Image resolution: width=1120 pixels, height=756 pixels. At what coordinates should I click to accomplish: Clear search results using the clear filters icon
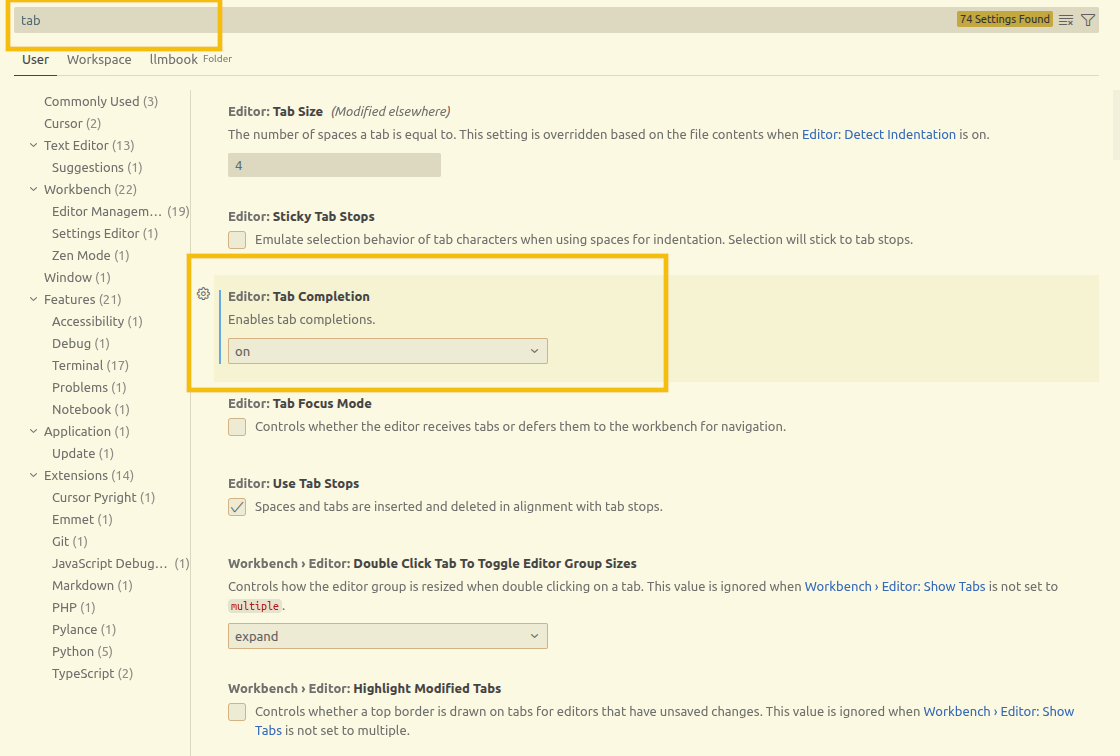click(1065, 19)
